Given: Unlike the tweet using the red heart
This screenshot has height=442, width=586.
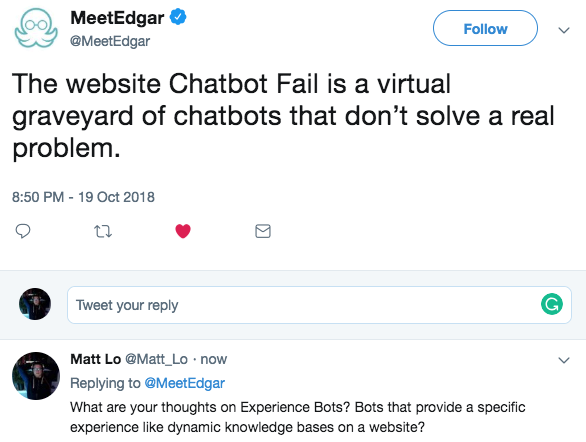Looking at the screenshot, I should click(183, 231).
